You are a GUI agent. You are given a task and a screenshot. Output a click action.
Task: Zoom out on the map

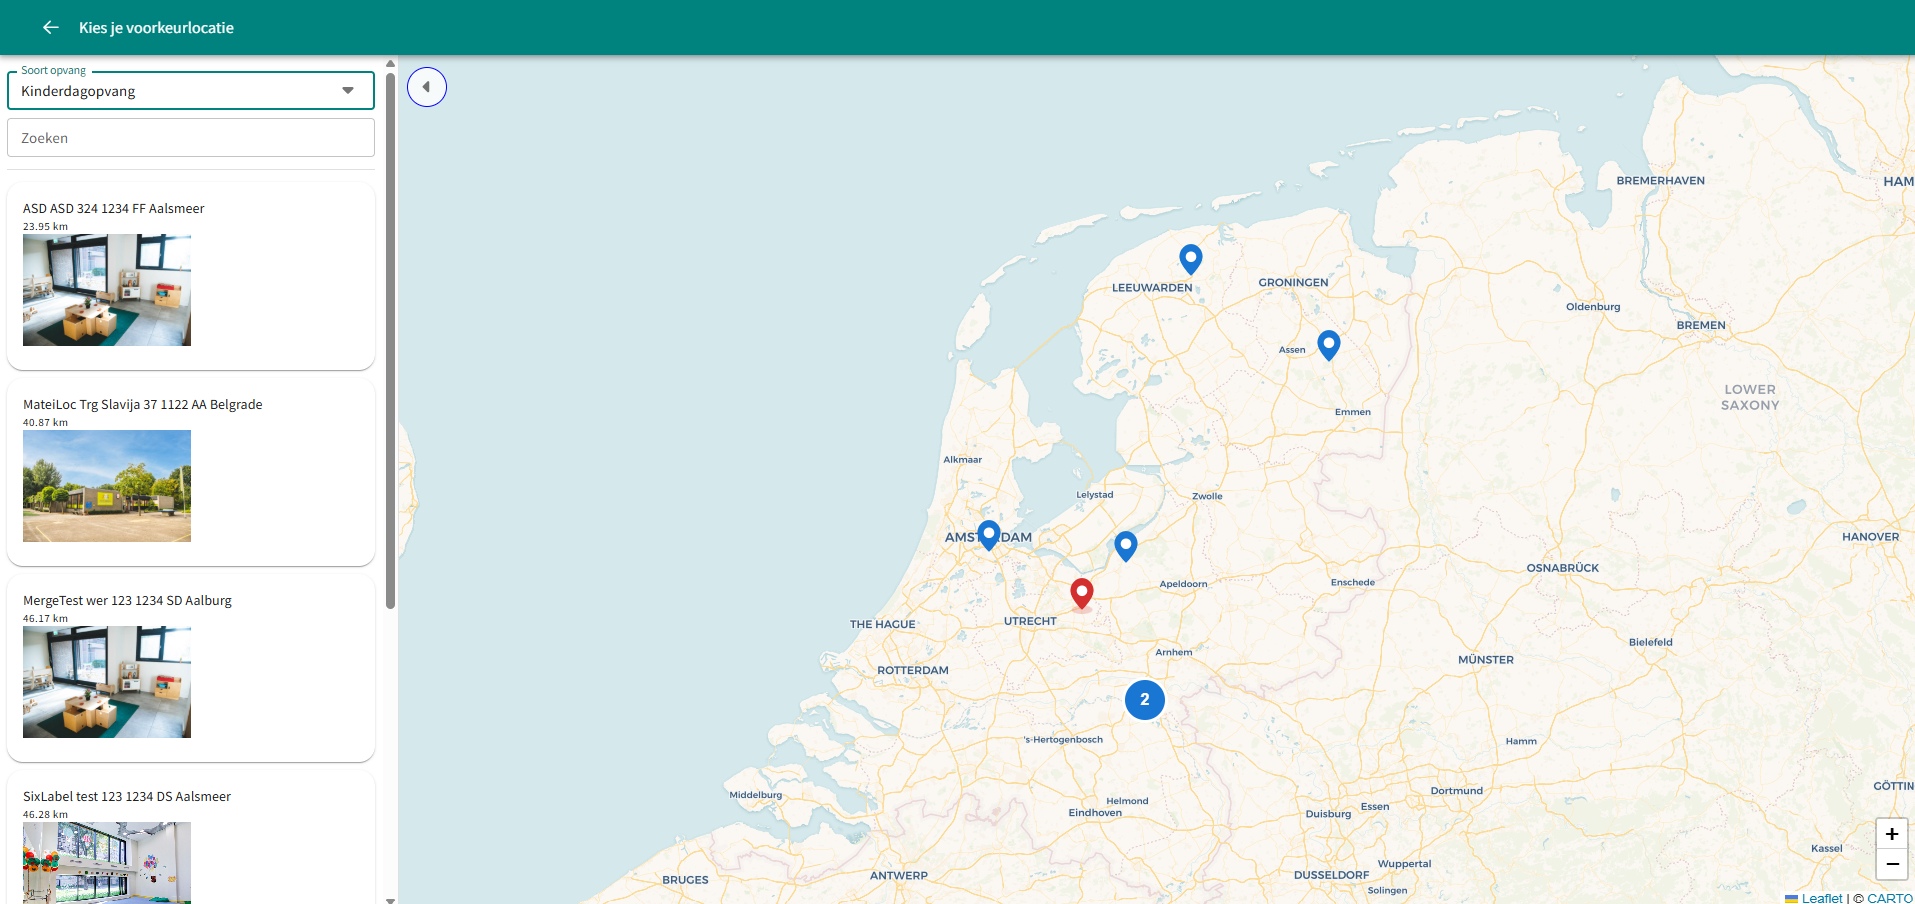[x=1891, y=864]
